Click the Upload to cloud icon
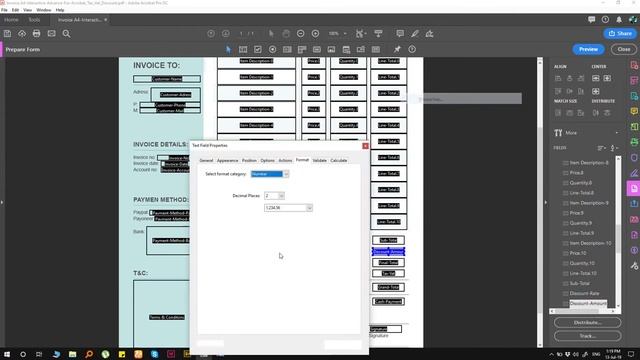This screenshot has height=360, width=640. [x=22, y=34]
